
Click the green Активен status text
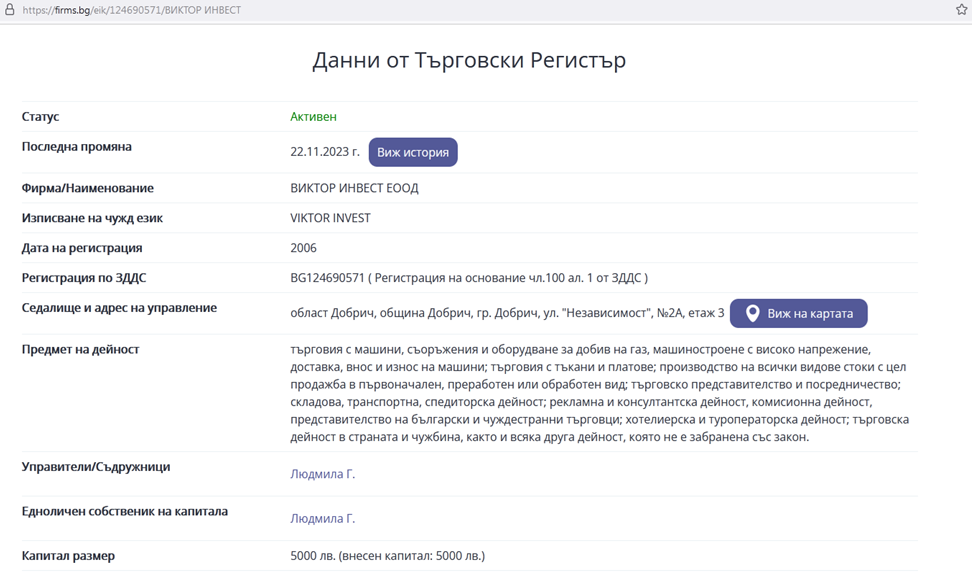coord(313,117)
